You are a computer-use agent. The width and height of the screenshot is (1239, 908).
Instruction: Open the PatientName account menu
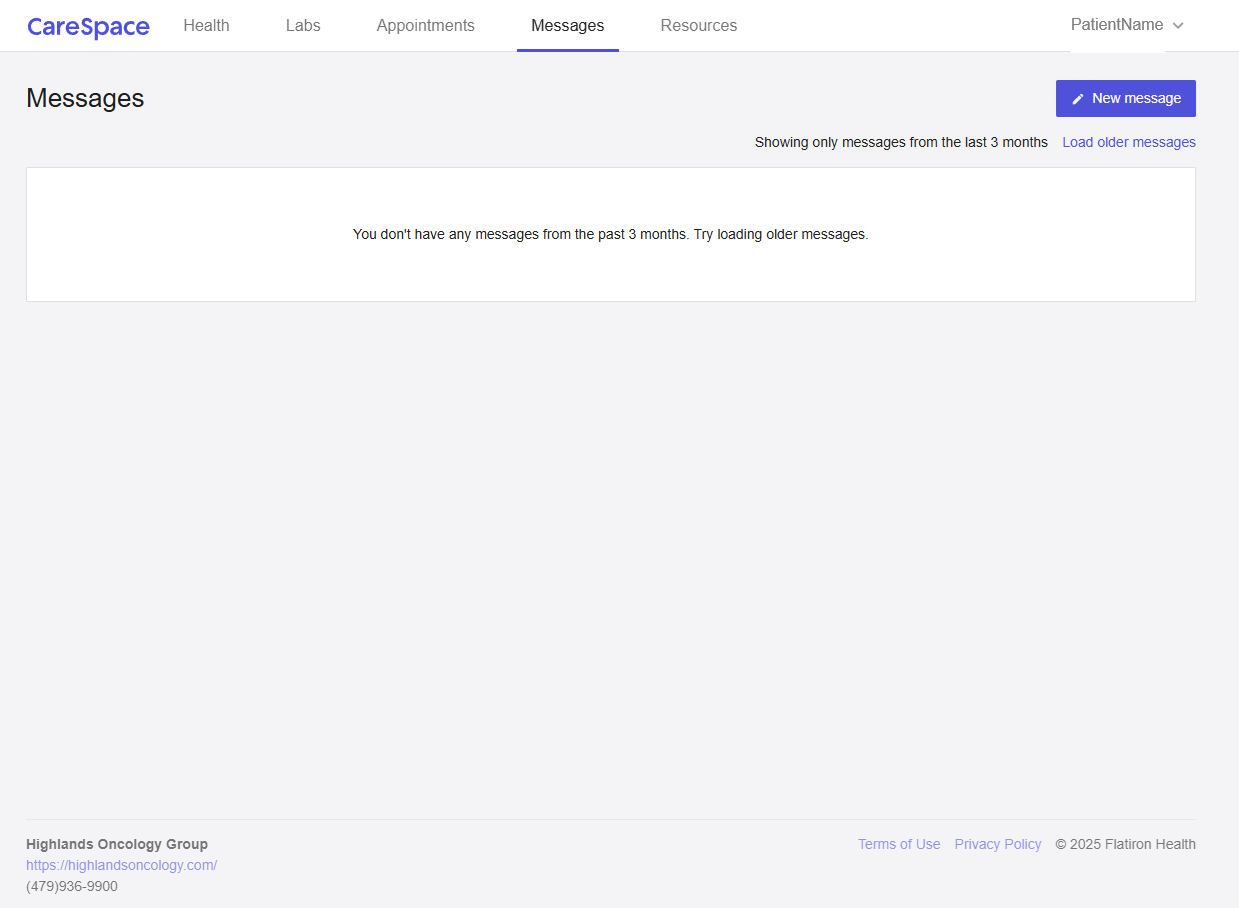click(1116, 25)
